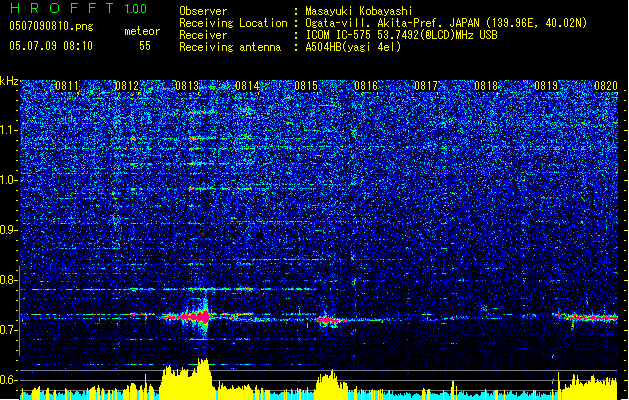The image size is (629, 400).
Task: Click the 0814 time marker
Action: (x=247, y=86)
